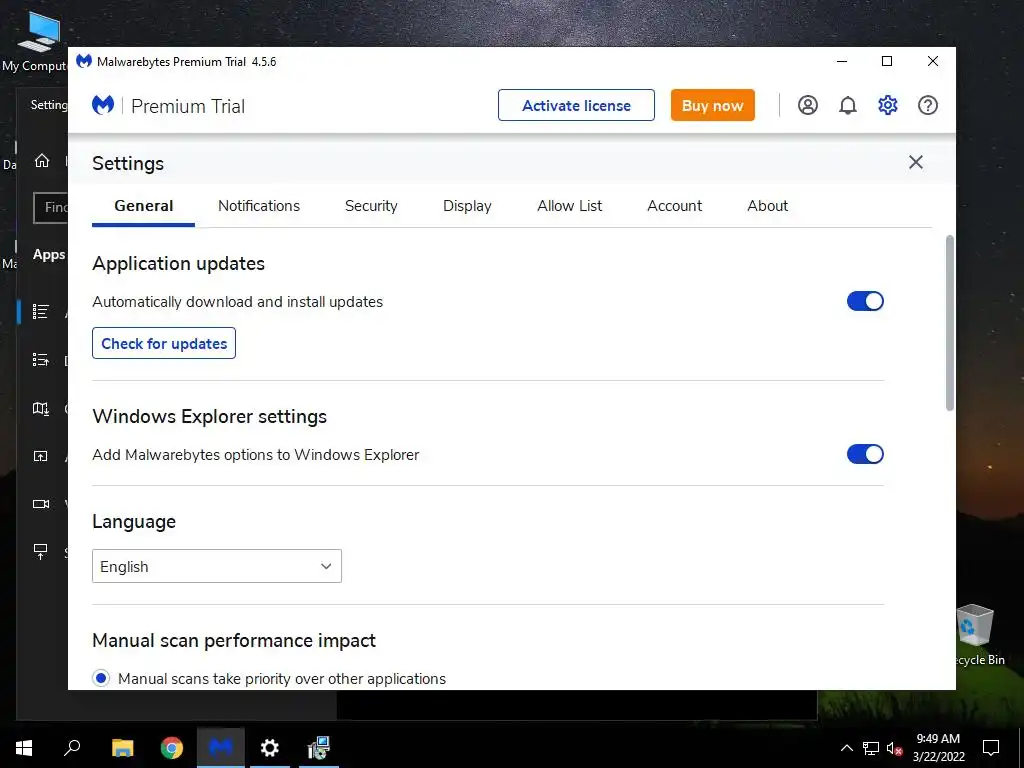This screenshot has height=768, width=1024.
Task: Show hidden system tray icons
Action: [846, 748]
